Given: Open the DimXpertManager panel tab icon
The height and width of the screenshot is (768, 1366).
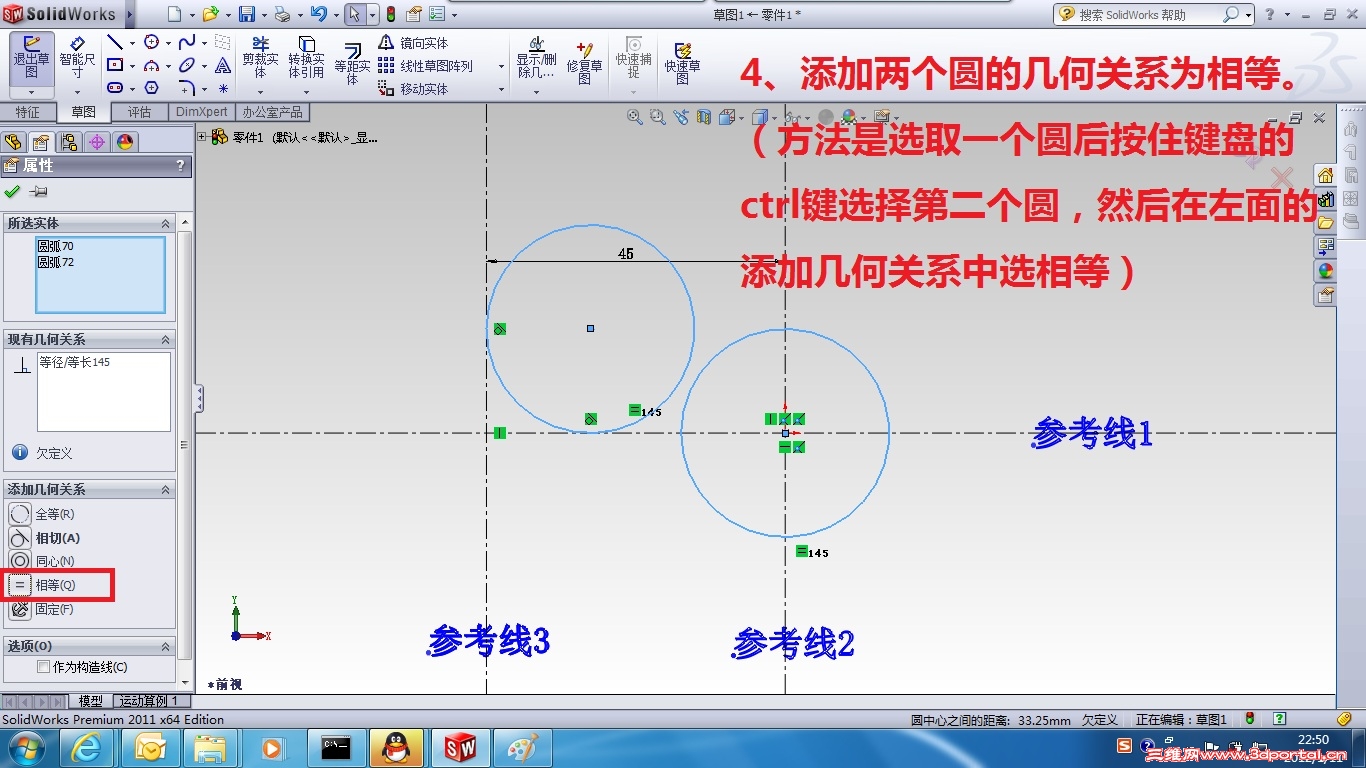Looking at the screenshot, I should pyautogui.click(x=97, y=142).
